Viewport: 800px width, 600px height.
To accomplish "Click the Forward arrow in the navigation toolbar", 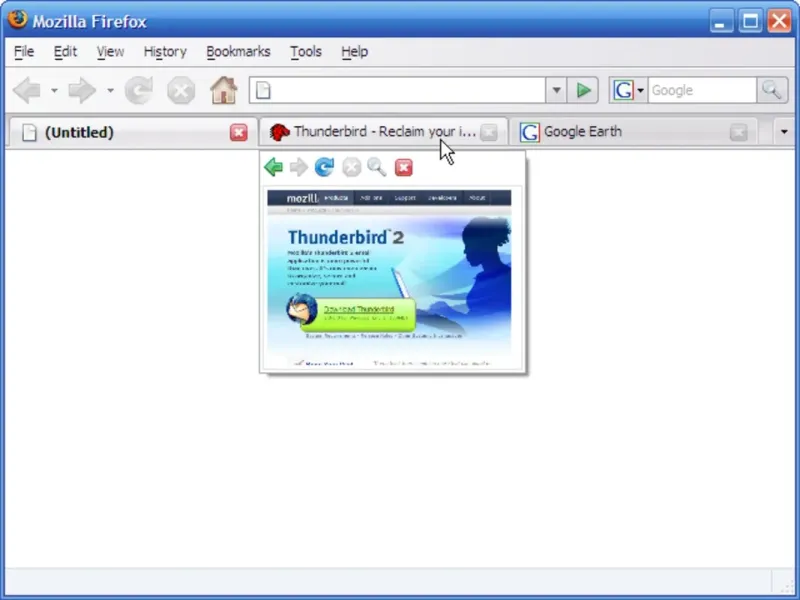I will [82, 90].
